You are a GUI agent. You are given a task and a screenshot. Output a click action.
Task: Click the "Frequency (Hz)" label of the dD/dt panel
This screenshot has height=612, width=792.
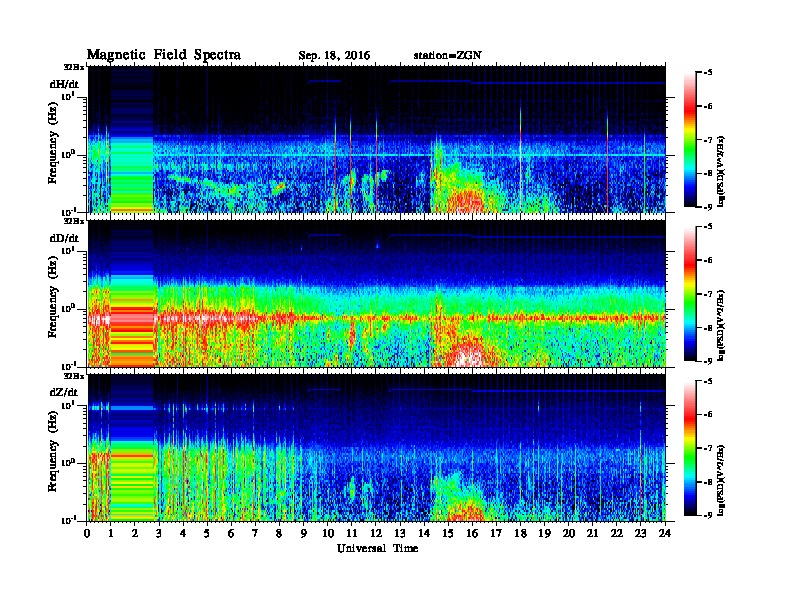coord(52,297)
